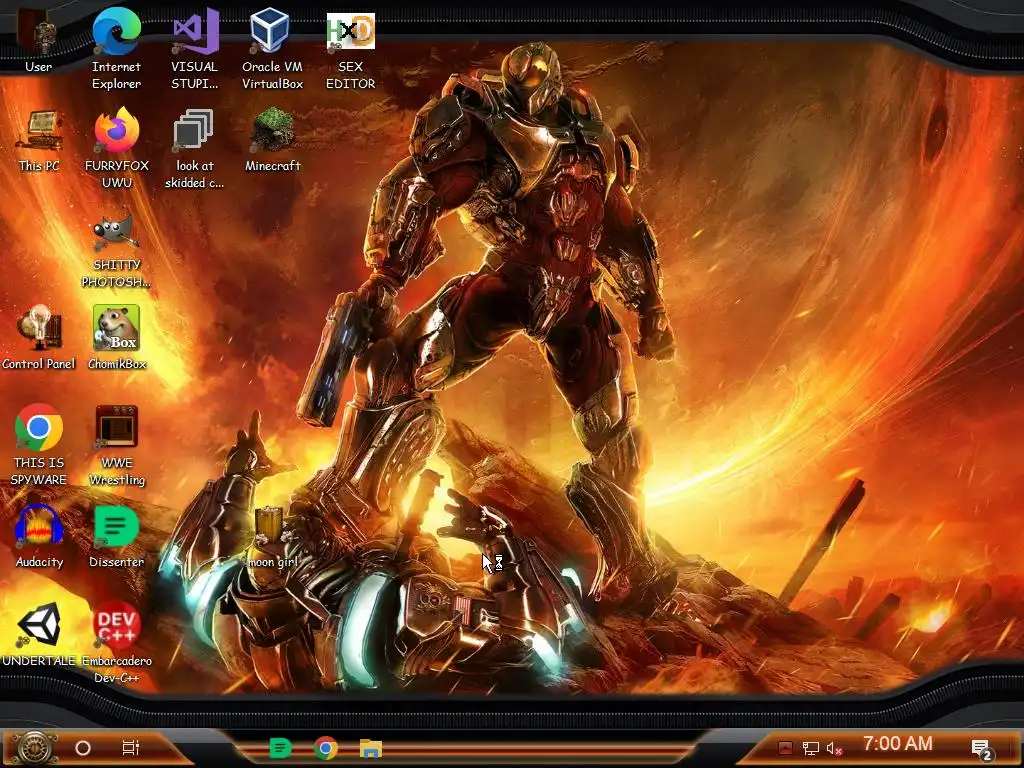Click the muted volume tray icon
The image size is (1024, 768).
834,748
